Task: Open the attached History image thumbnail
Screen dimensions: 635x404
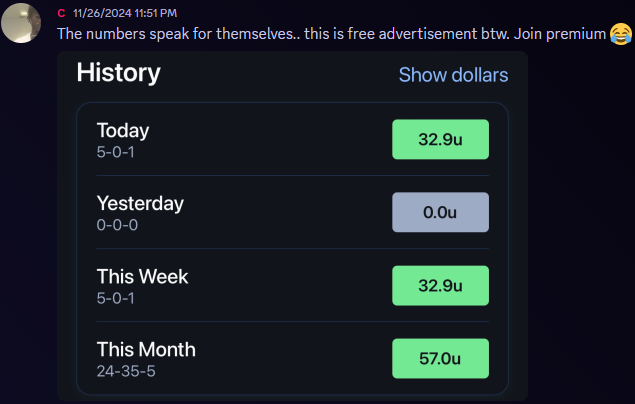Action: coord(292,226)
